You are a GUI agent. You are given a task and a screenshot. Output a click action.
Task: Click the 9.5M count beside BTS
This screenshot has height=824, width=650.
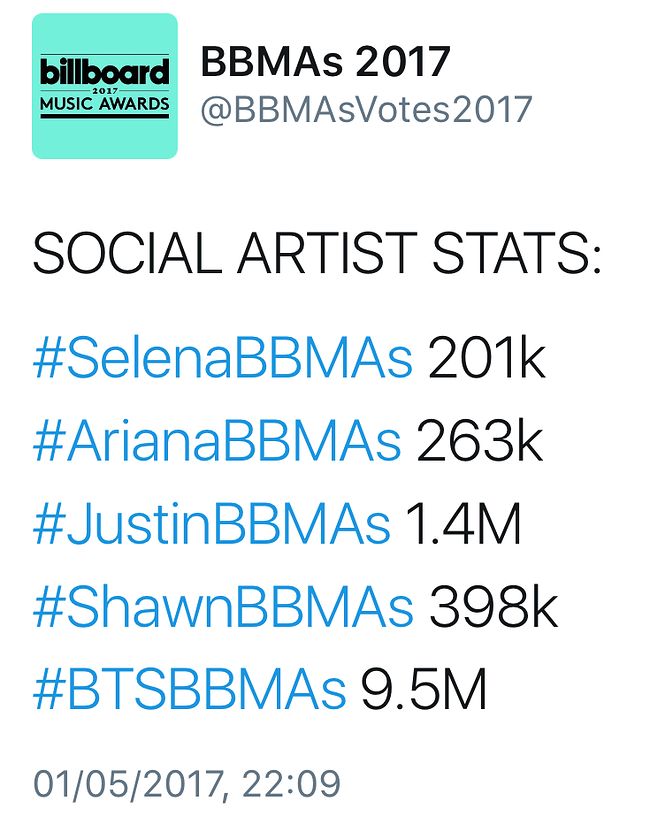click(x=424, y=691)
